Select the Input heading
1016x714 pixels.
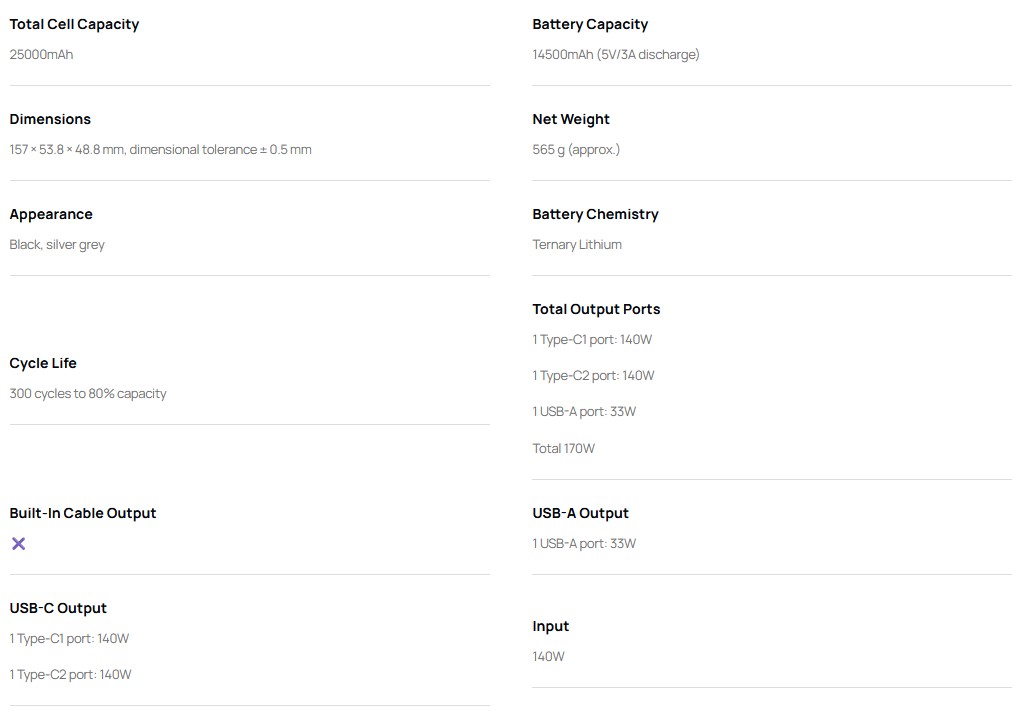tap(551, 627)
